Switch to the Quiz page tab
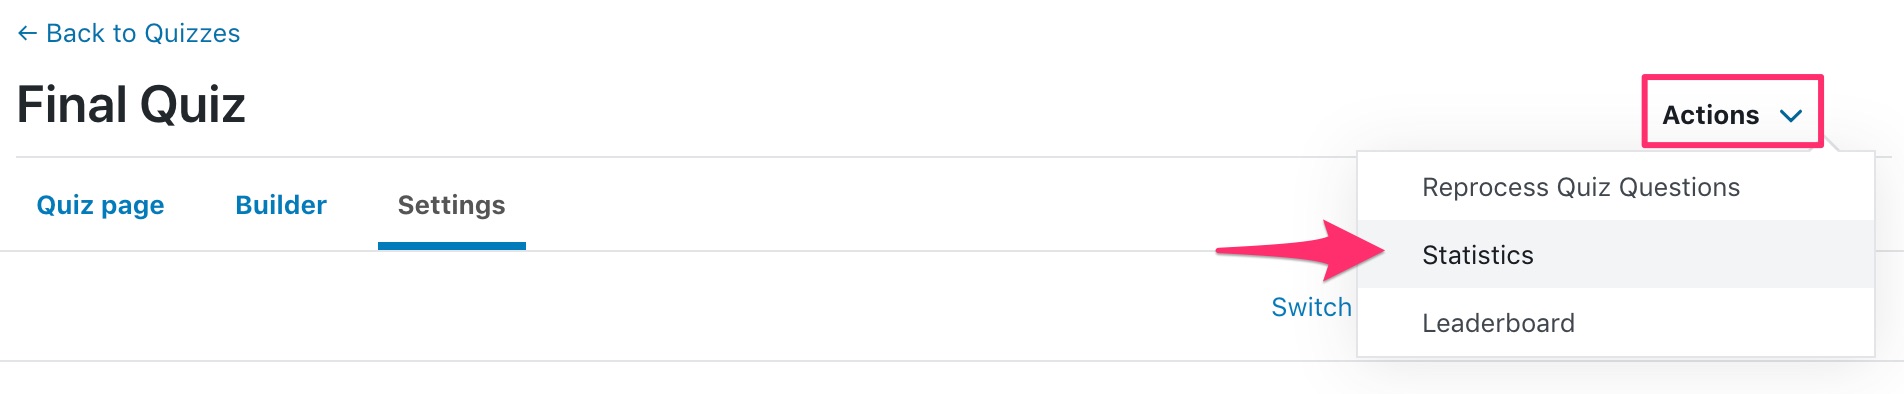Viewport: 1904px width, 394px height. coord(100,205)
